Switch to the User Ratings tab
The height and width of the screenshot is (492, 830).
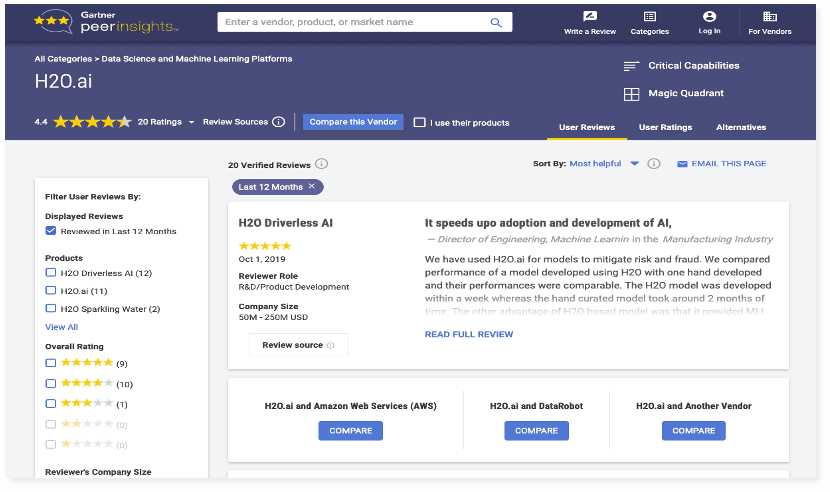coord(665,127)
